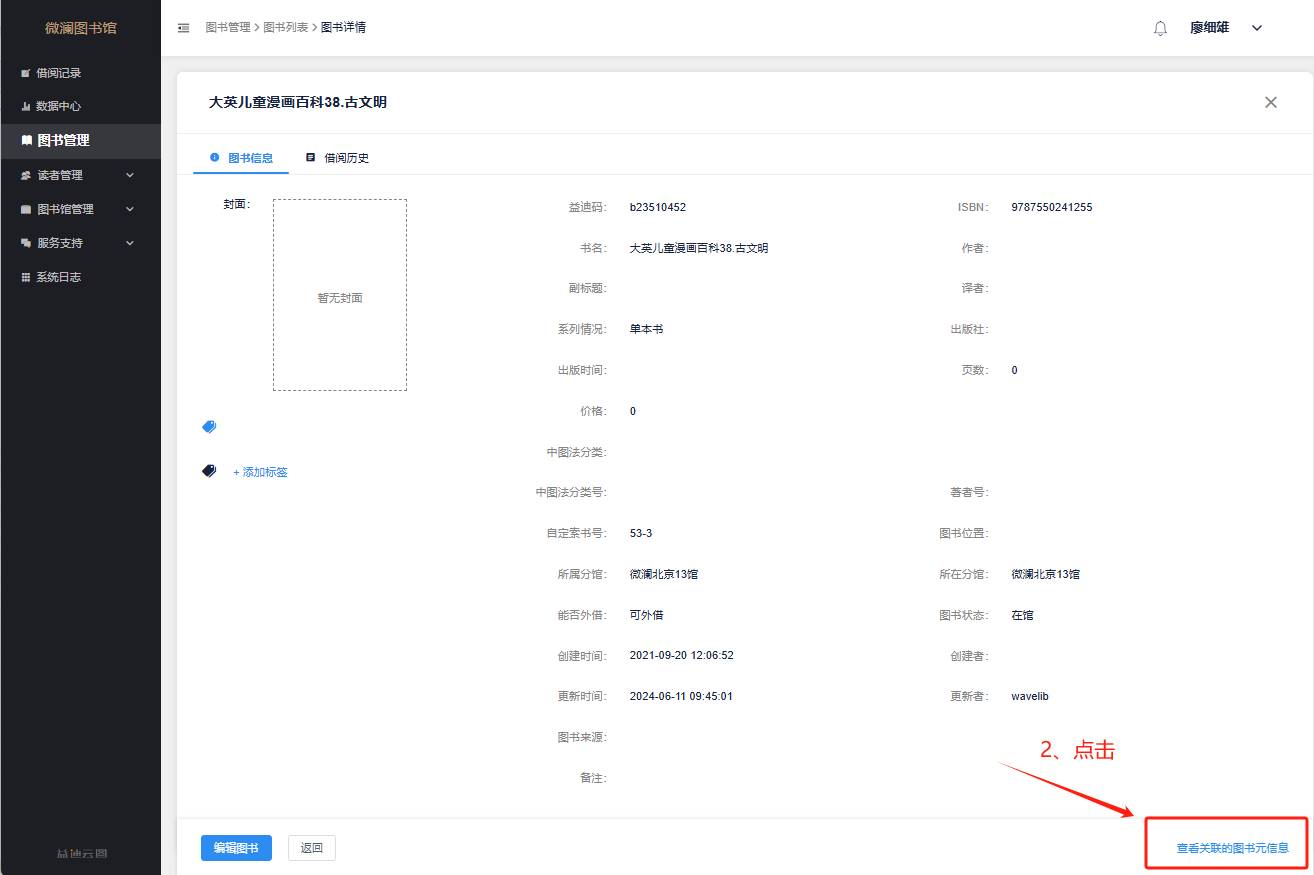Click the 图书列表 breadcrumb
This screenshot has width=1314, height=875.
click(x=285, y=27)
